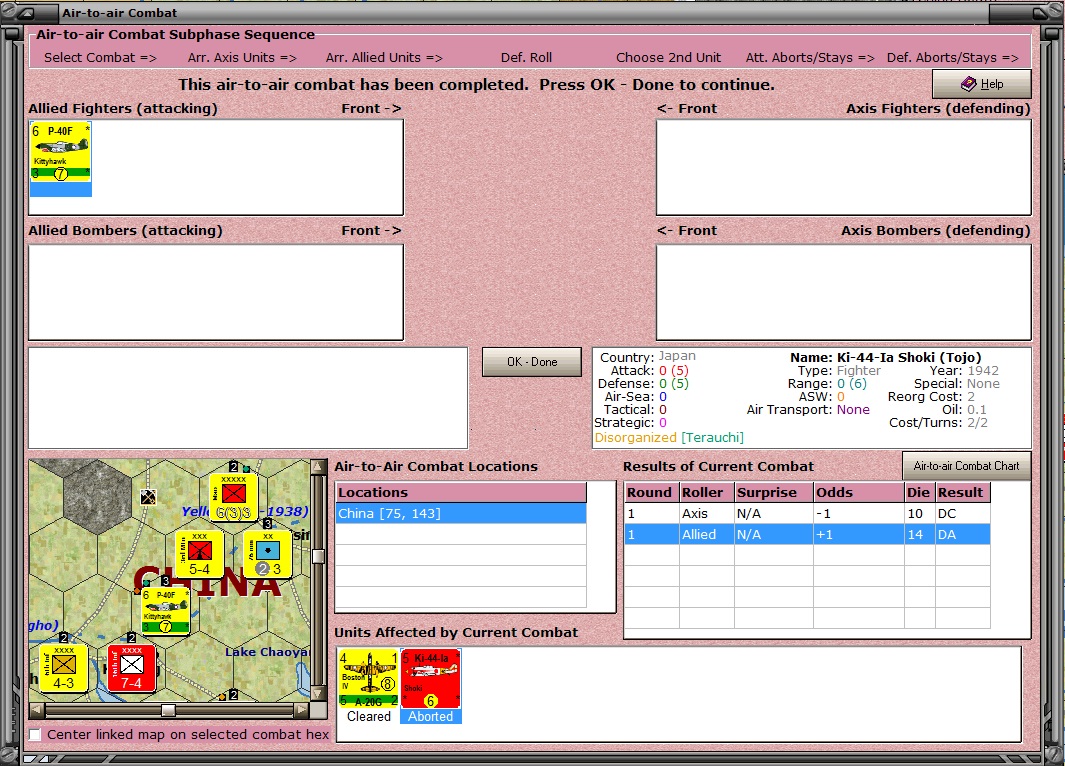
Task: Click the blue-symbol unit counter labeled 3 on map
Action: pos(268,554)
